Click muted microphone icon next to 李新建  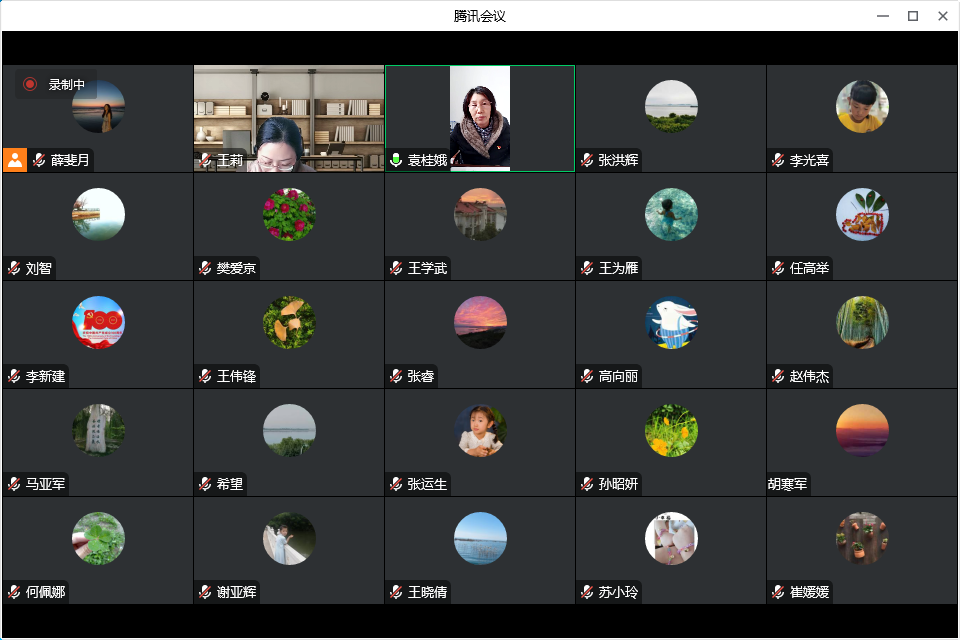click(14, 376)
